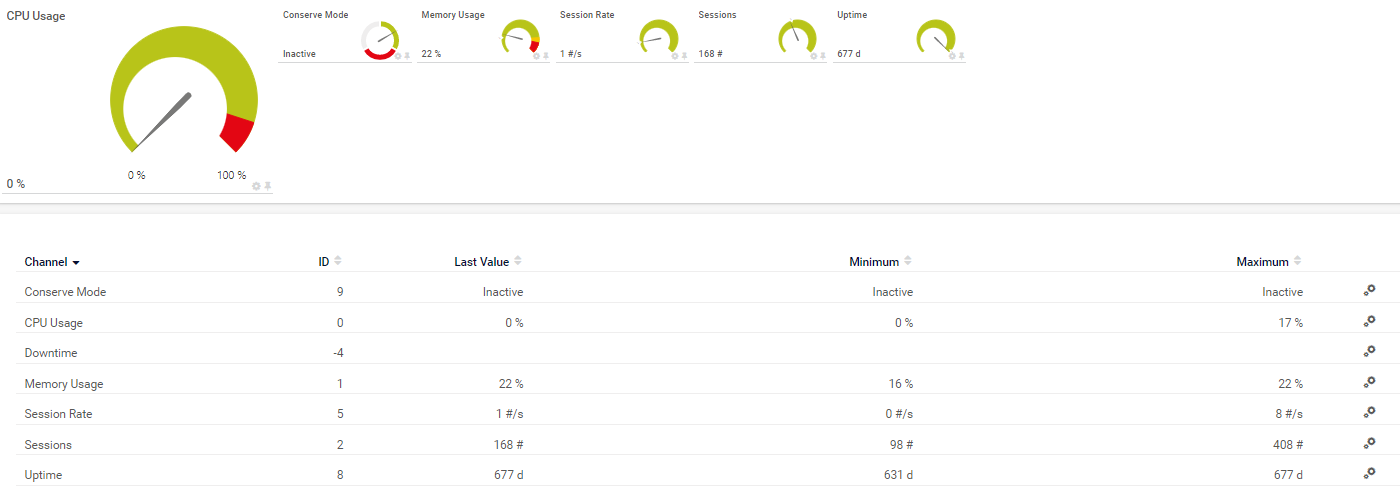1400x498 pixels.
Task: Open settings gear for Conserve Mode row
Action: tap(1369, 291)
